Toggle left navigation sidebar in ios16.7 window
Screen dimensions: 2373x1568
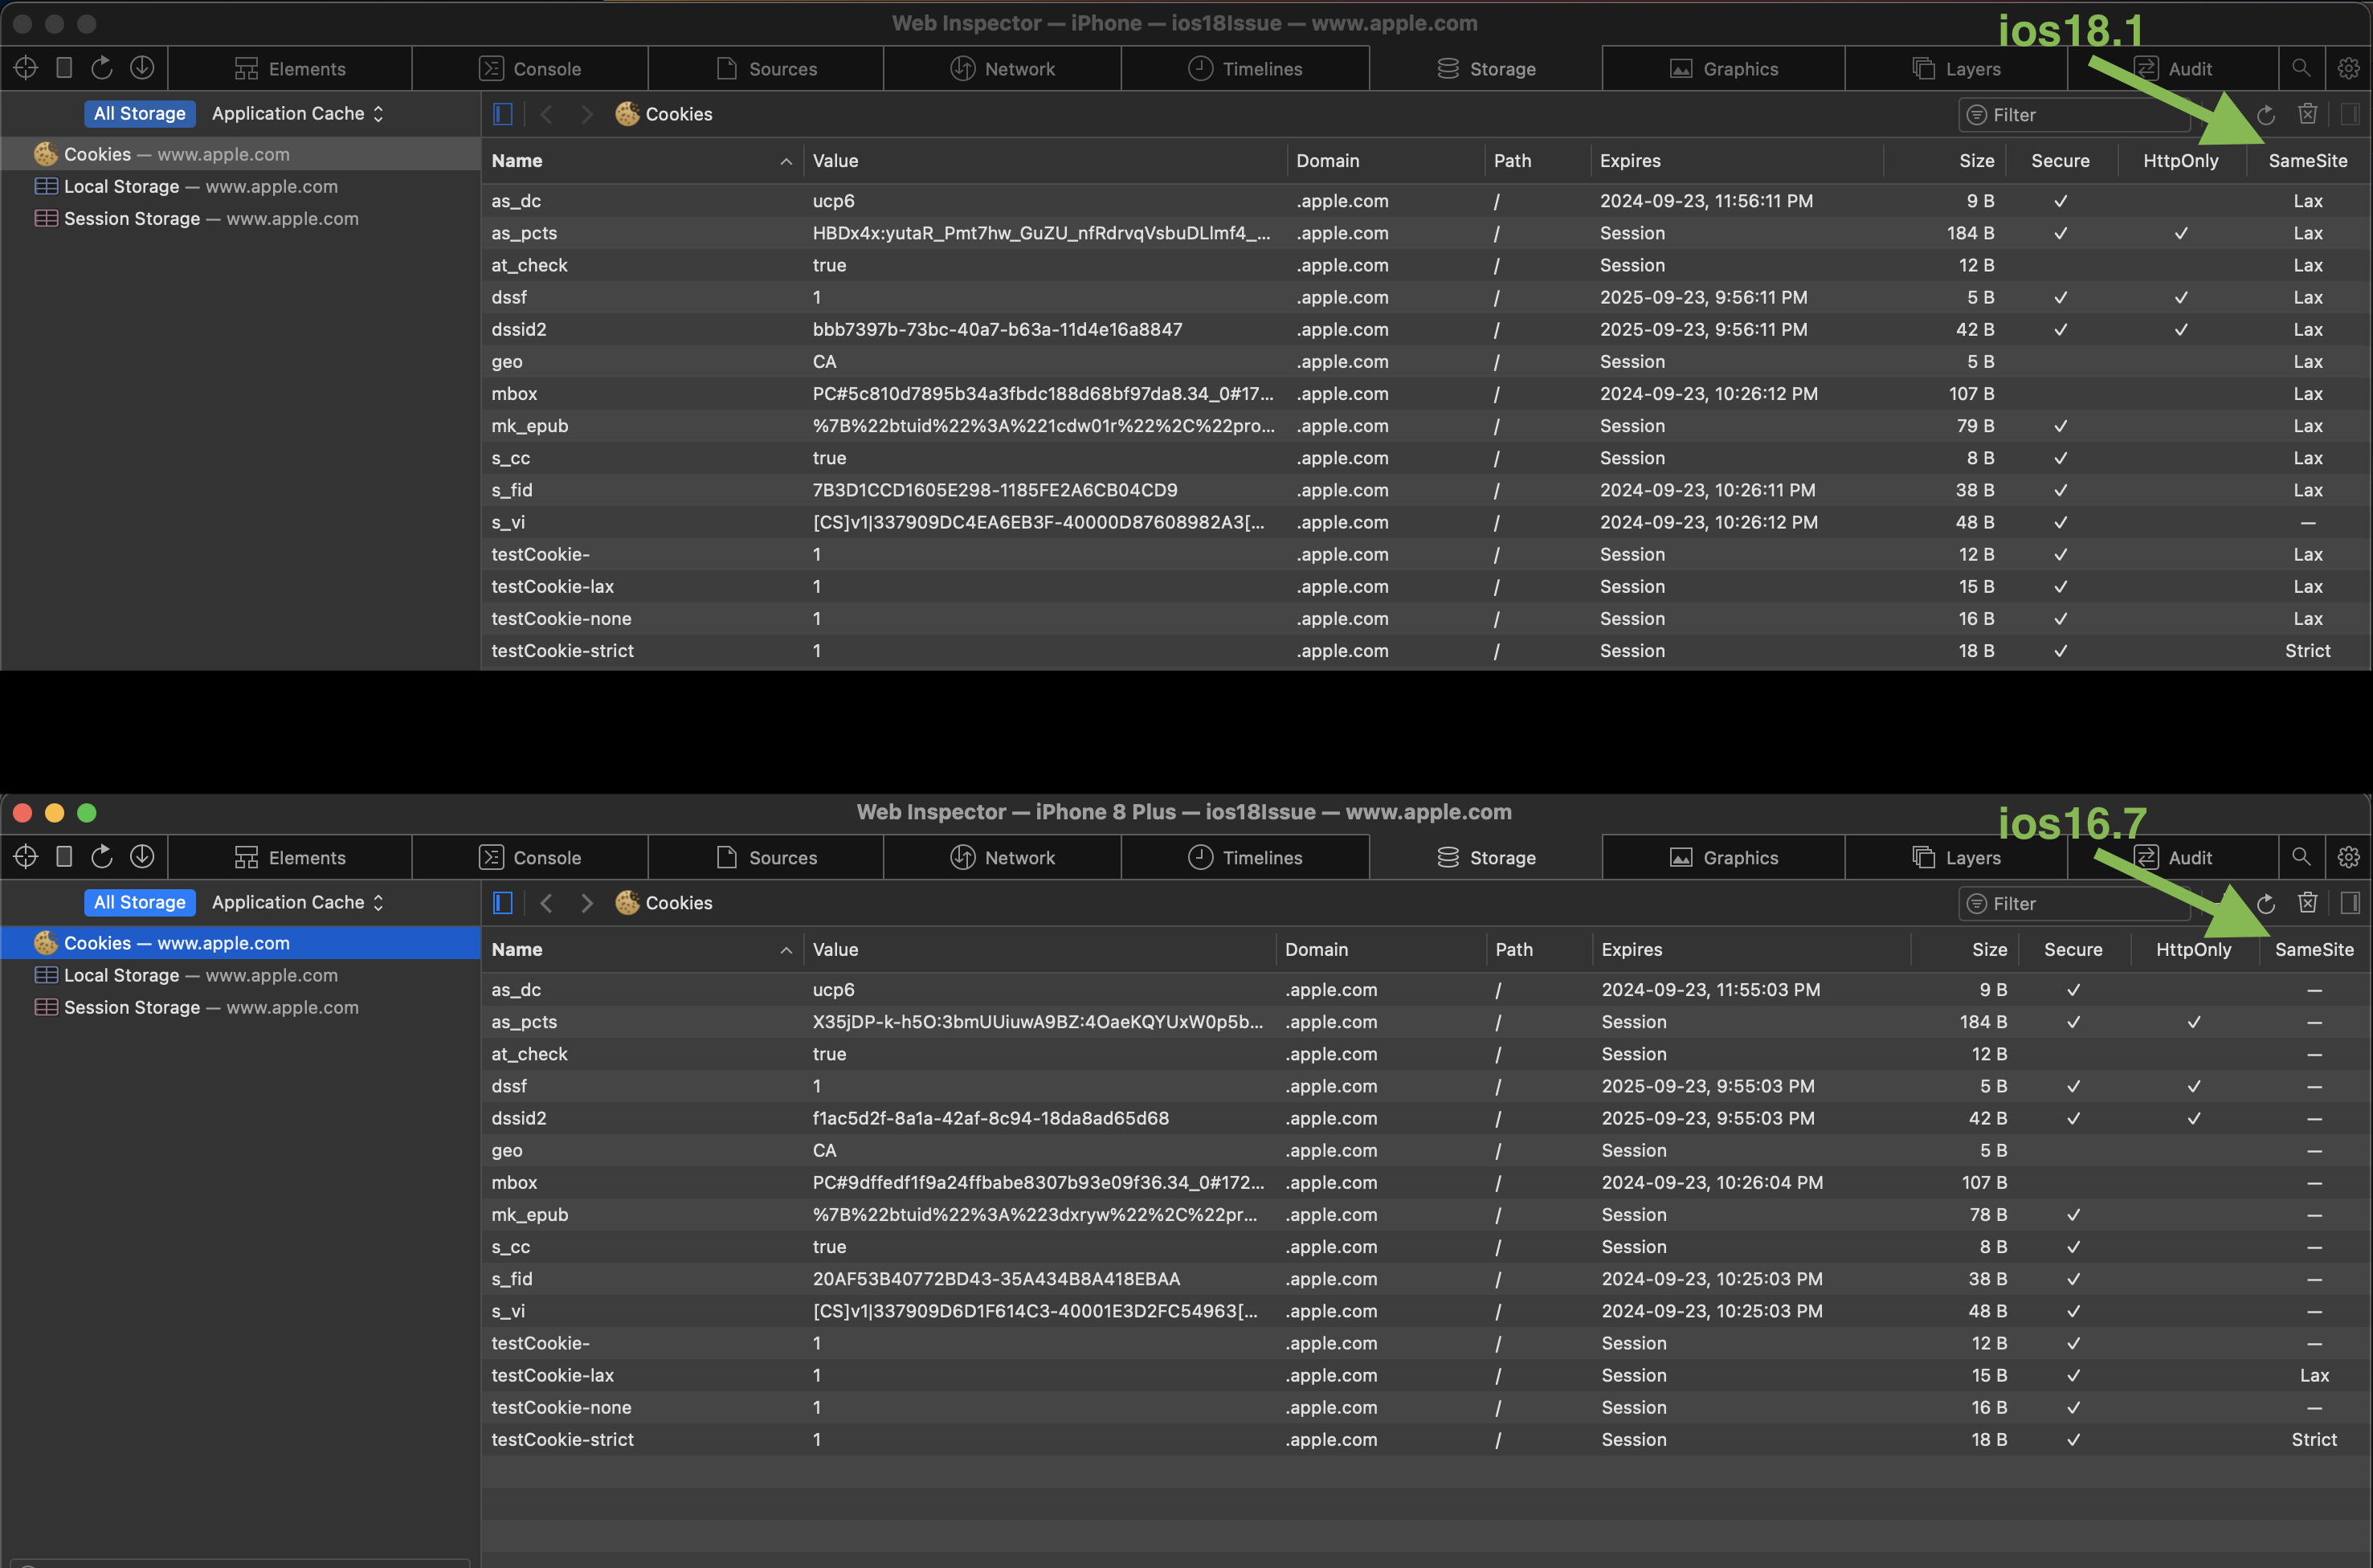[503, 903]
